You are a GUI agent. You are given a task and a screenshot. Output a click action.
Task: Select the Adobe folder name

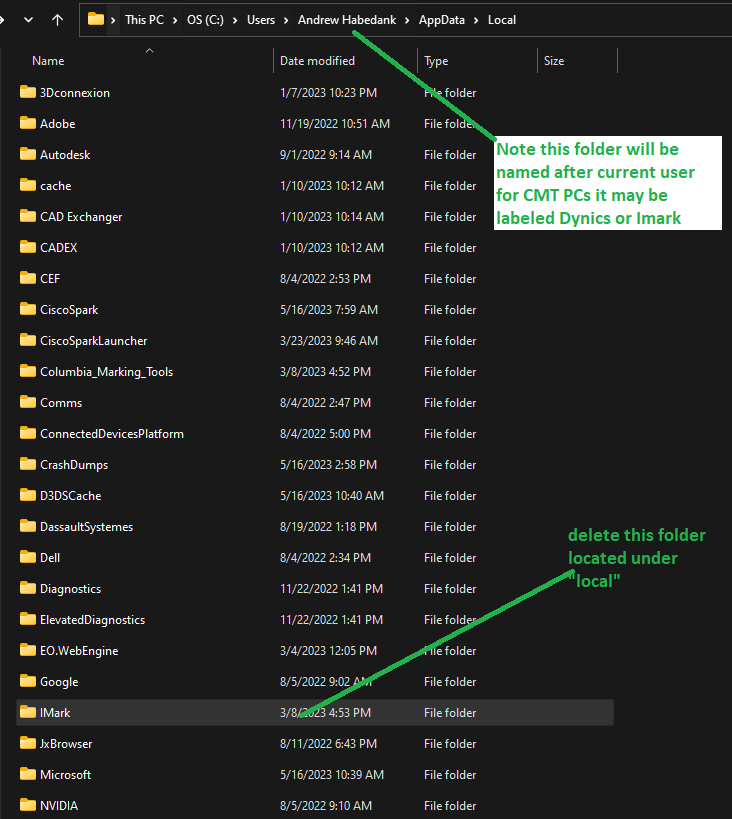coord(57,124)
